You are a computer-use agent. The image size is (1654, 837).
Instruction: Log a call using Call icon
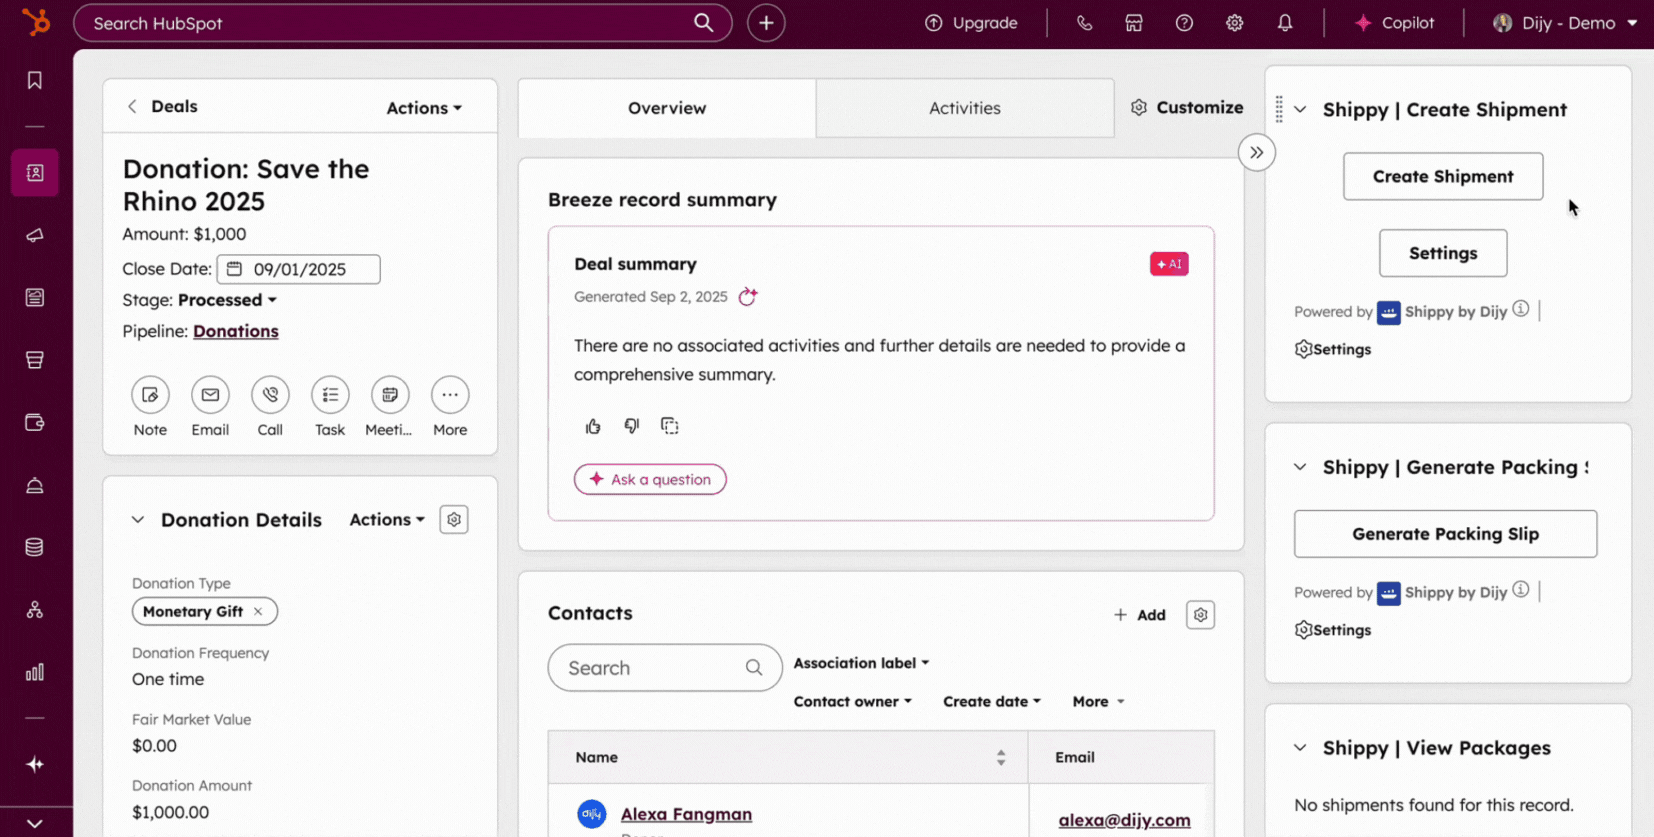click(270, 395)
